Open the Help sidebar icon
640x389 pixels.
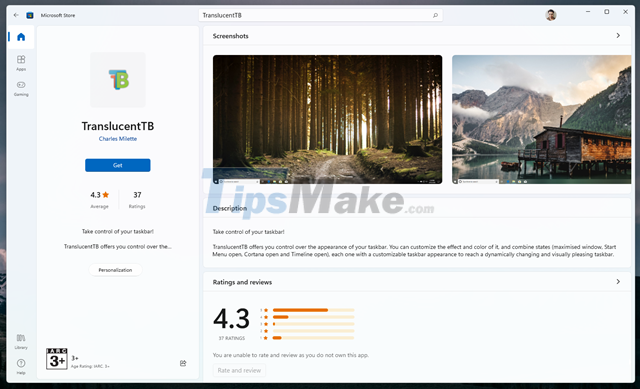click(x=21, y=367)
